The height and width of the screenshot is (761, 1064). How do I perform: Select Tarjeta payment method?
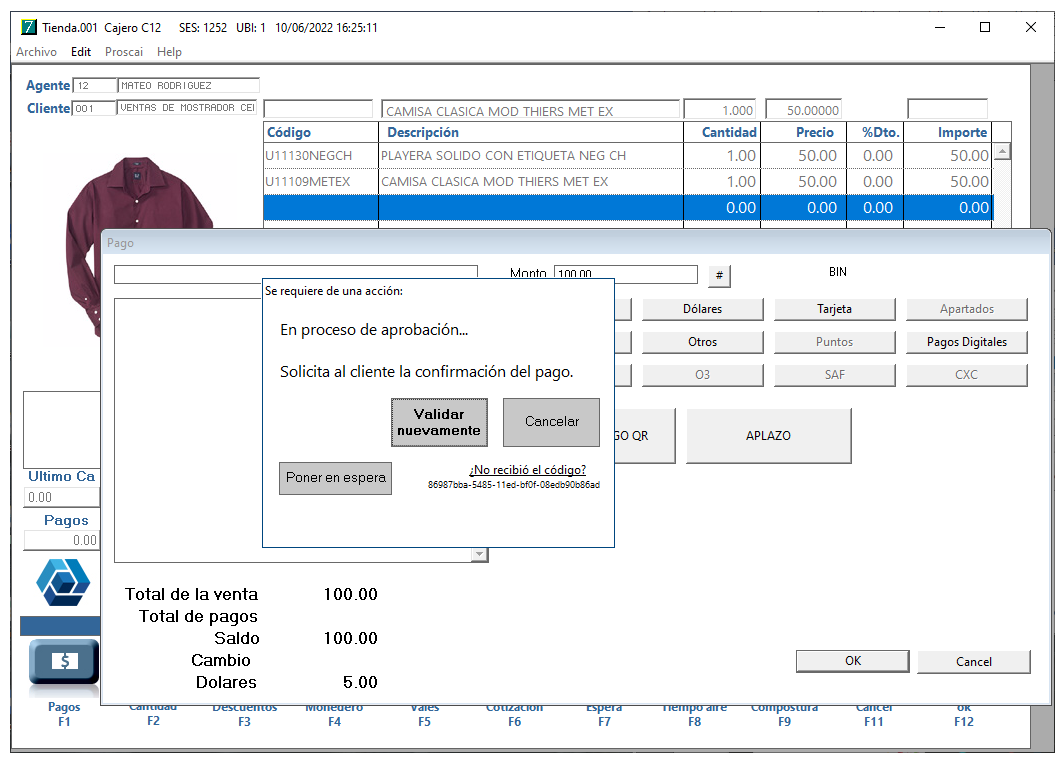(835, 309)
